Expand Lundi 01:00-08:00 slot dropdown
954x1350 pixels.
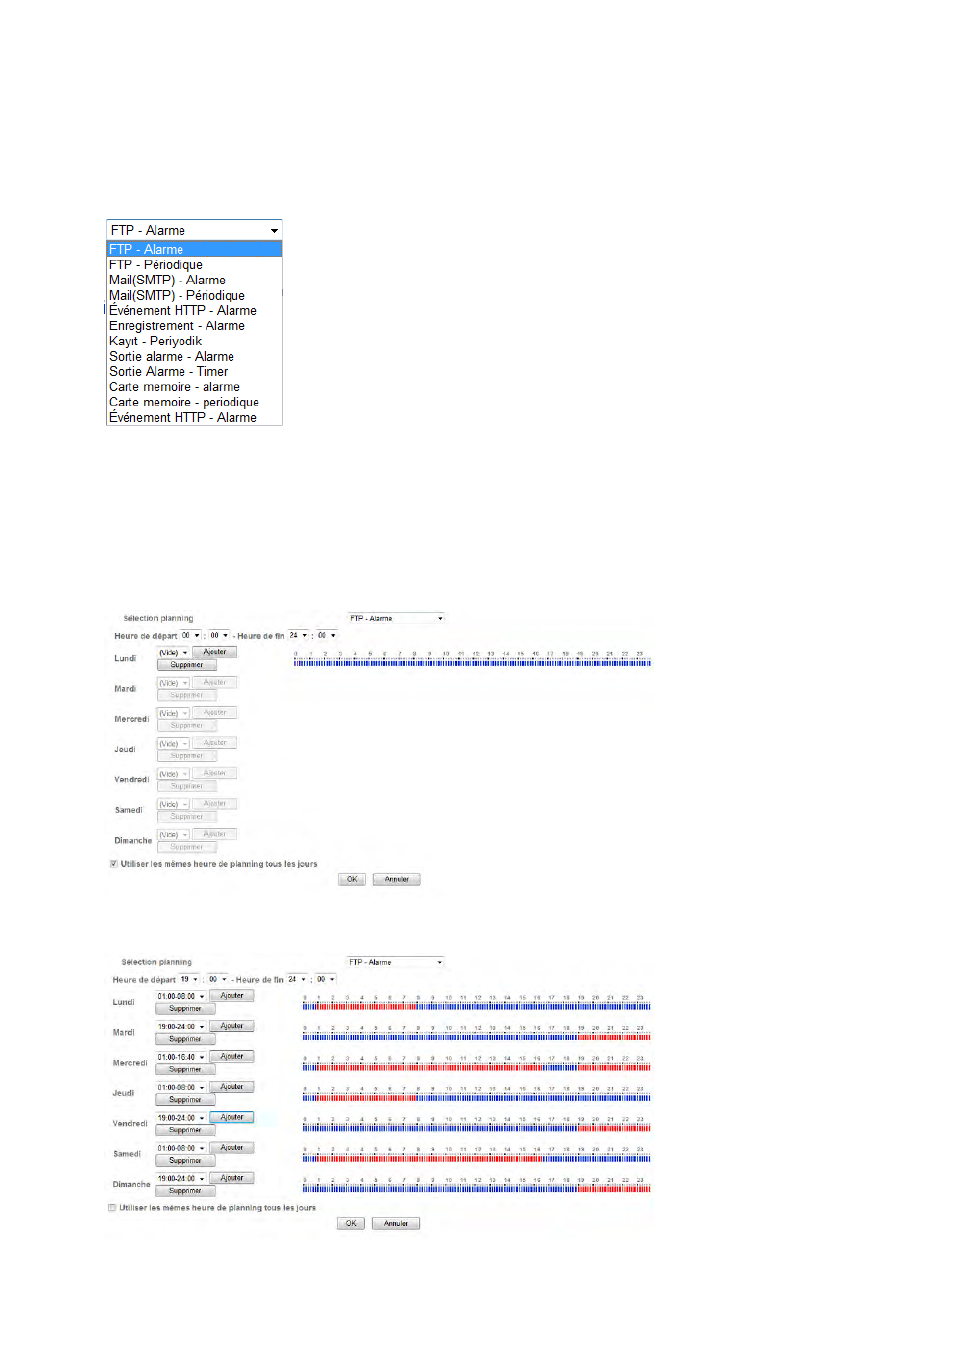coord(181,996)
